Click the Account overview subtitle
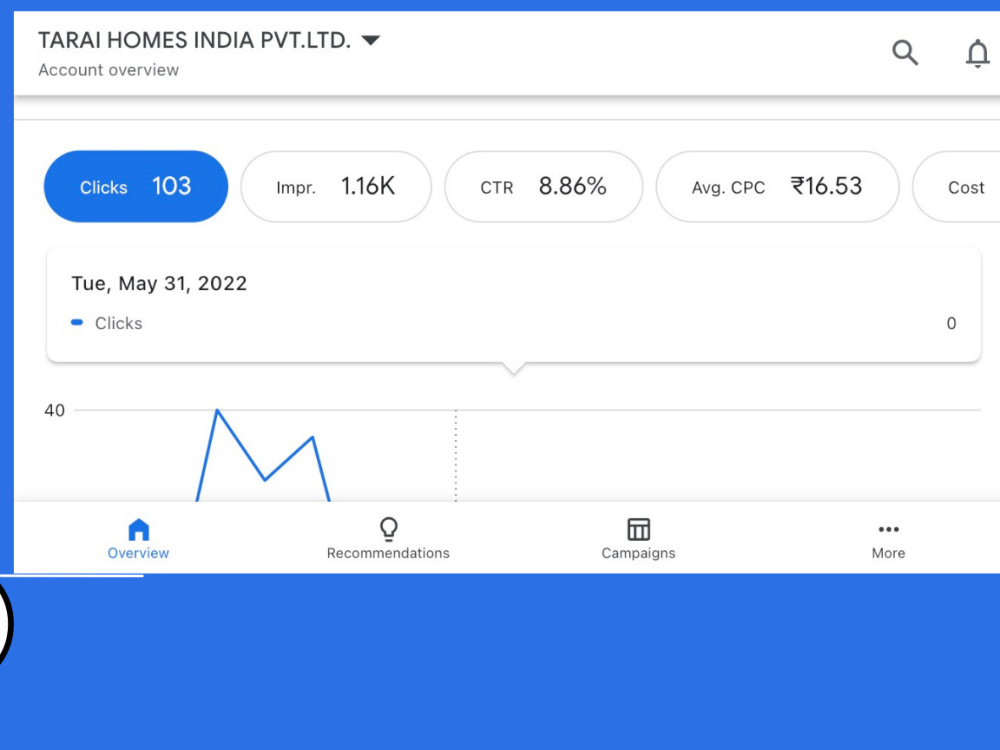Screen dimensions: 1000x750 click(108, 70)
